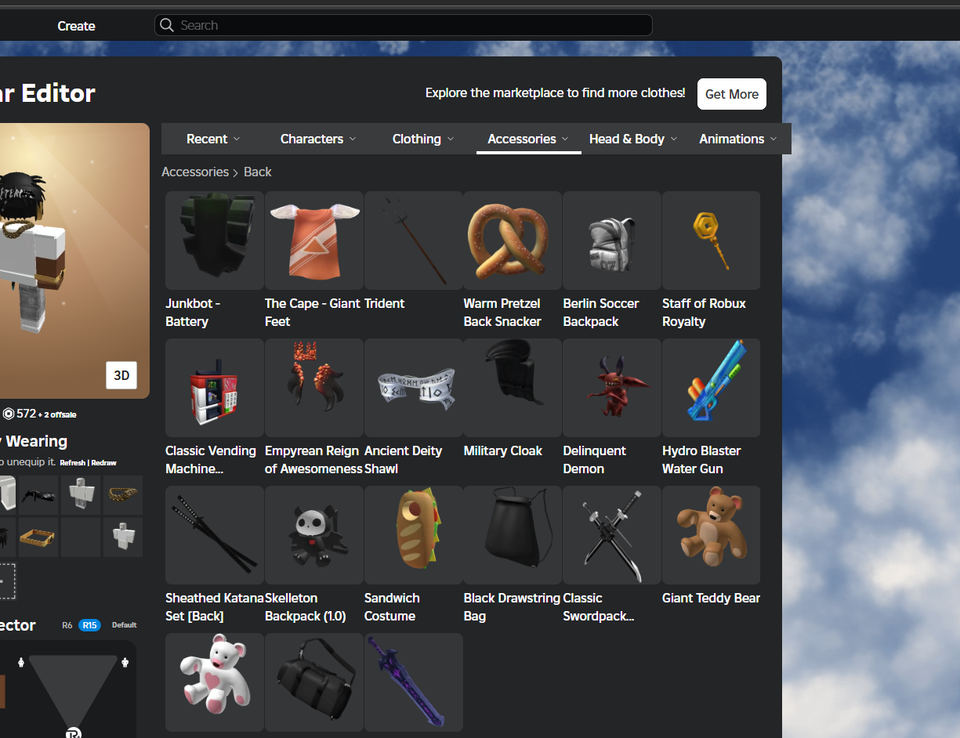Image resolution: width=960 pixels, height=738 pixels.
Task: Set body scale to Default
Action: [x=124, y=625]
